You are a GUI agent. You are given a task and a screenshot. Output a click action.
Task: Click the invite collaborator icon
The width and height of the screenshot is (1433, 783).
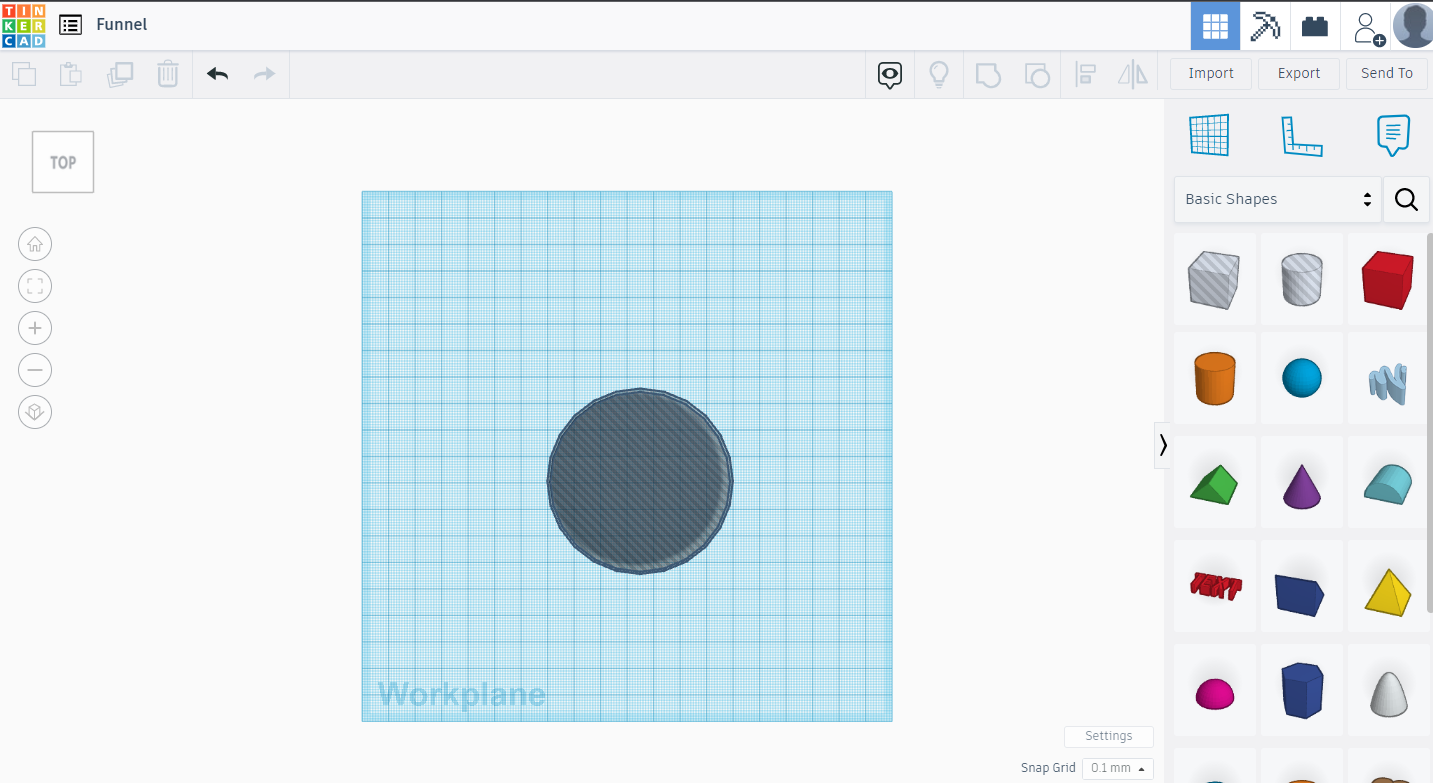point(1368,27)
